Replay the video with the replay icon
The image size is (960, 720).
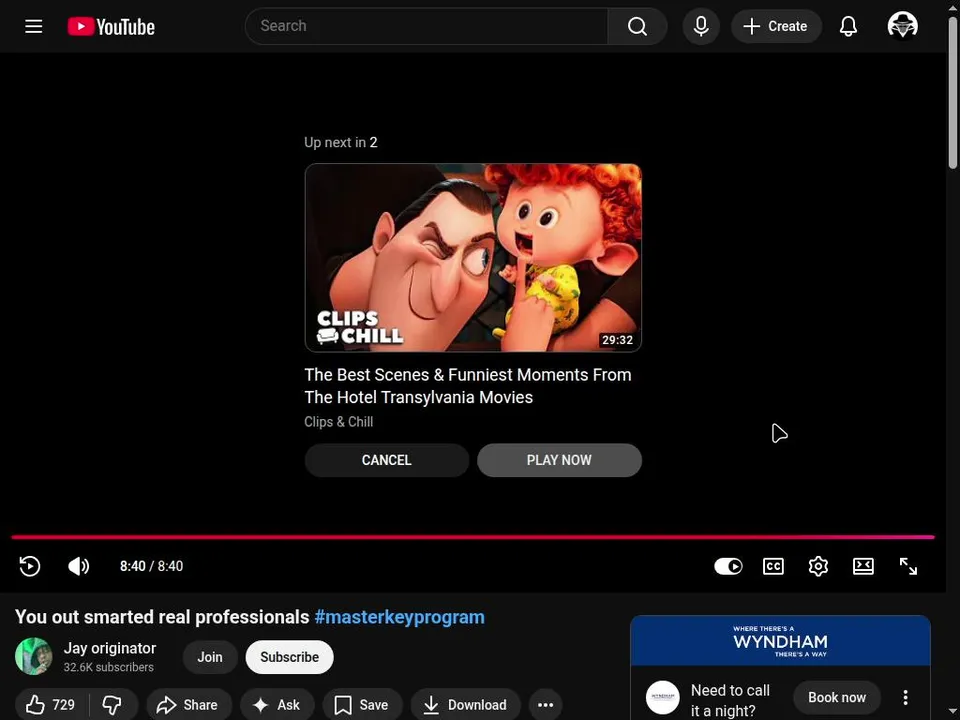click(x=29, y=566)
